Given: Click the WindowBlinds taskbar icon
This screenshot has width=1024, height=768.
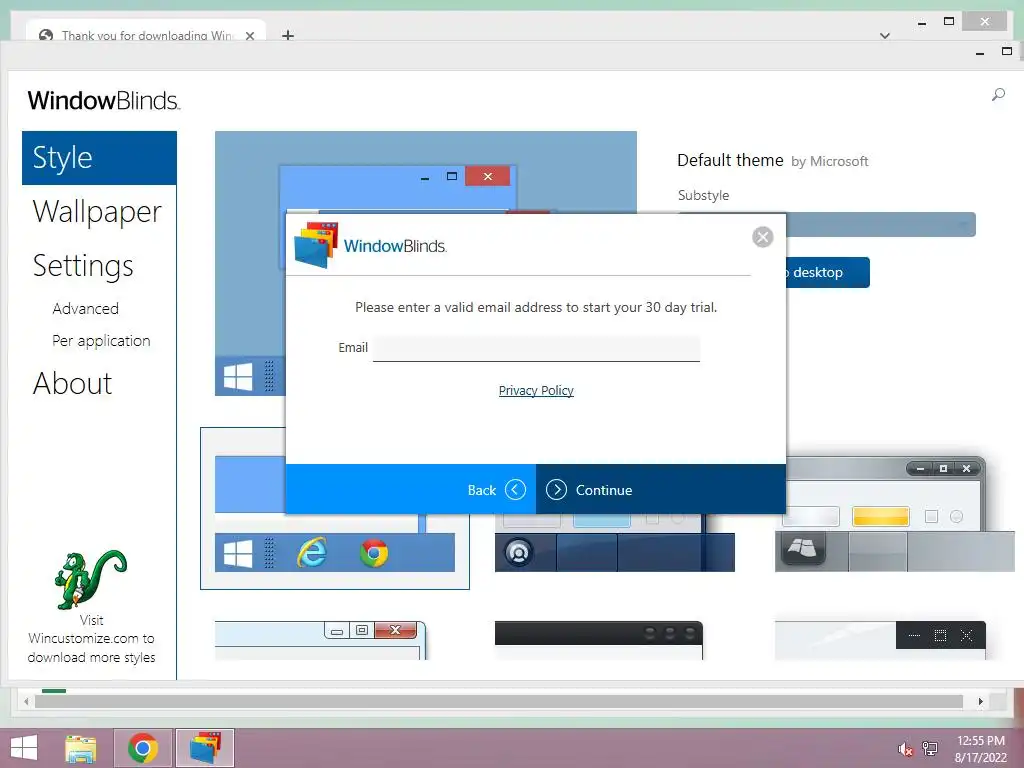Looking at the screenshot, I should (205, 748).
